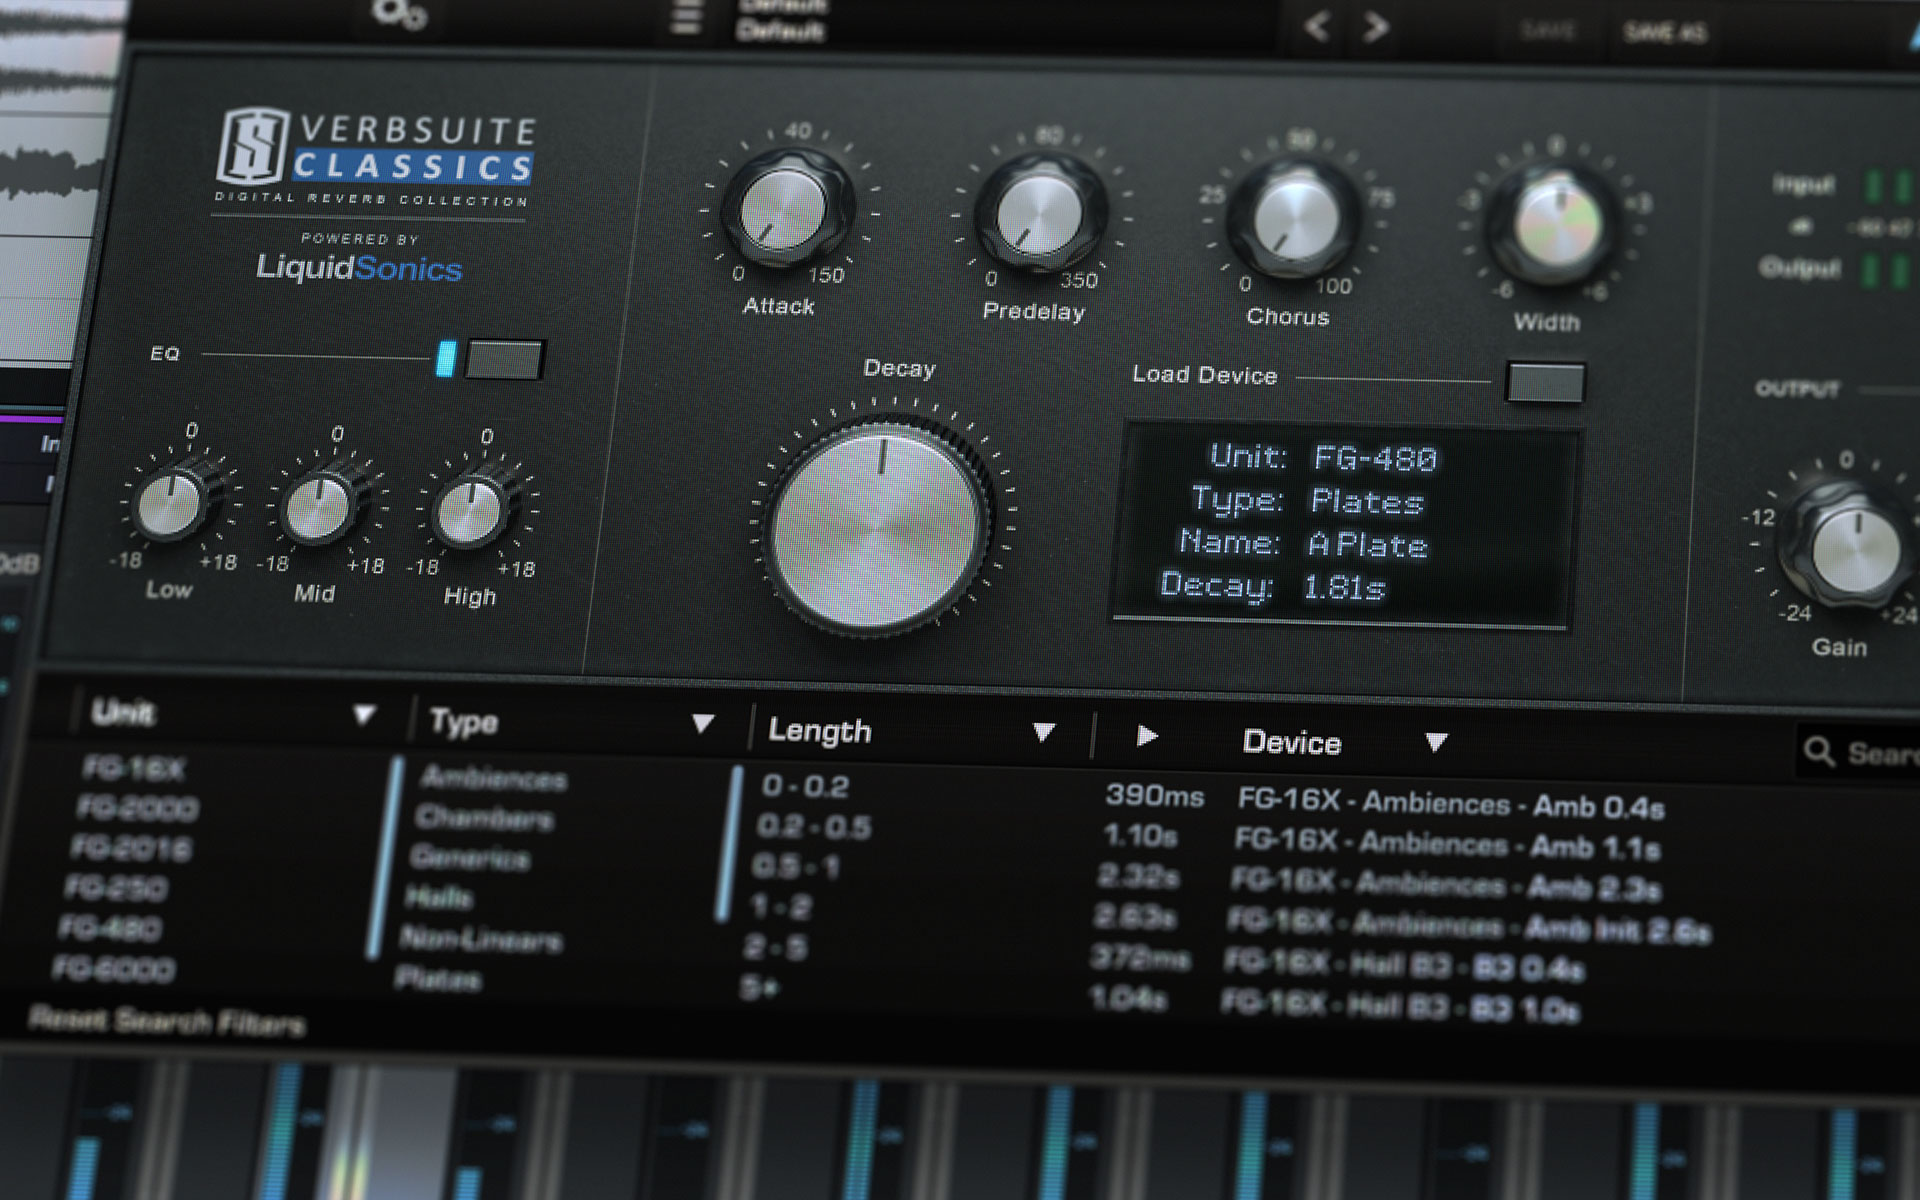Click the High EQ knob
This screenshot has height=1200, width=1920.
pyautogui.click(x=470, y=511)
